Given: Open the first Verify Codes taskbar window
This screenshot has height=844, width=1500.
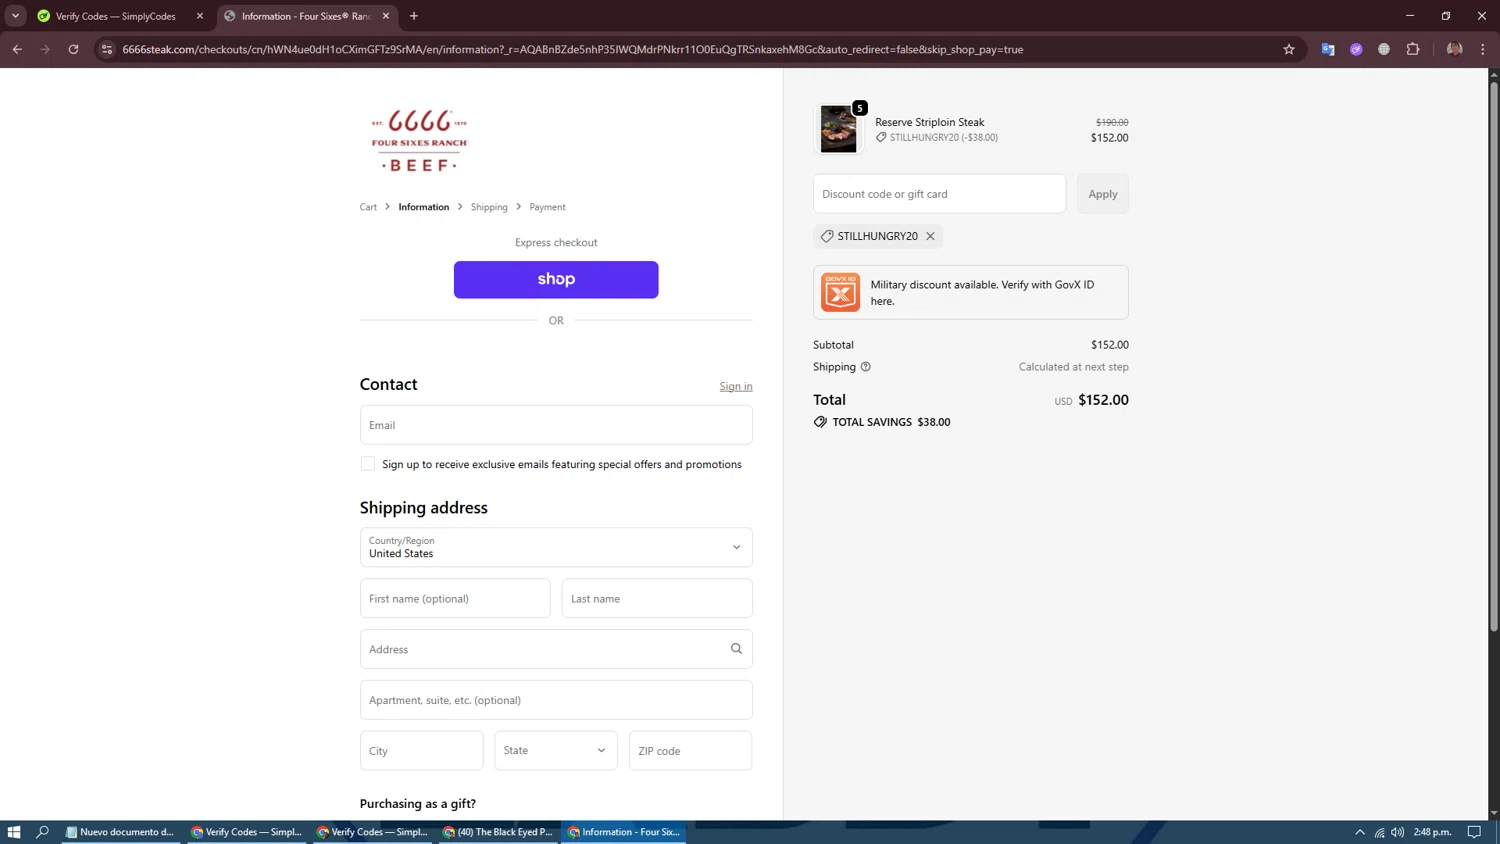Looking at the screenshot, I should [x=247, y=832].
